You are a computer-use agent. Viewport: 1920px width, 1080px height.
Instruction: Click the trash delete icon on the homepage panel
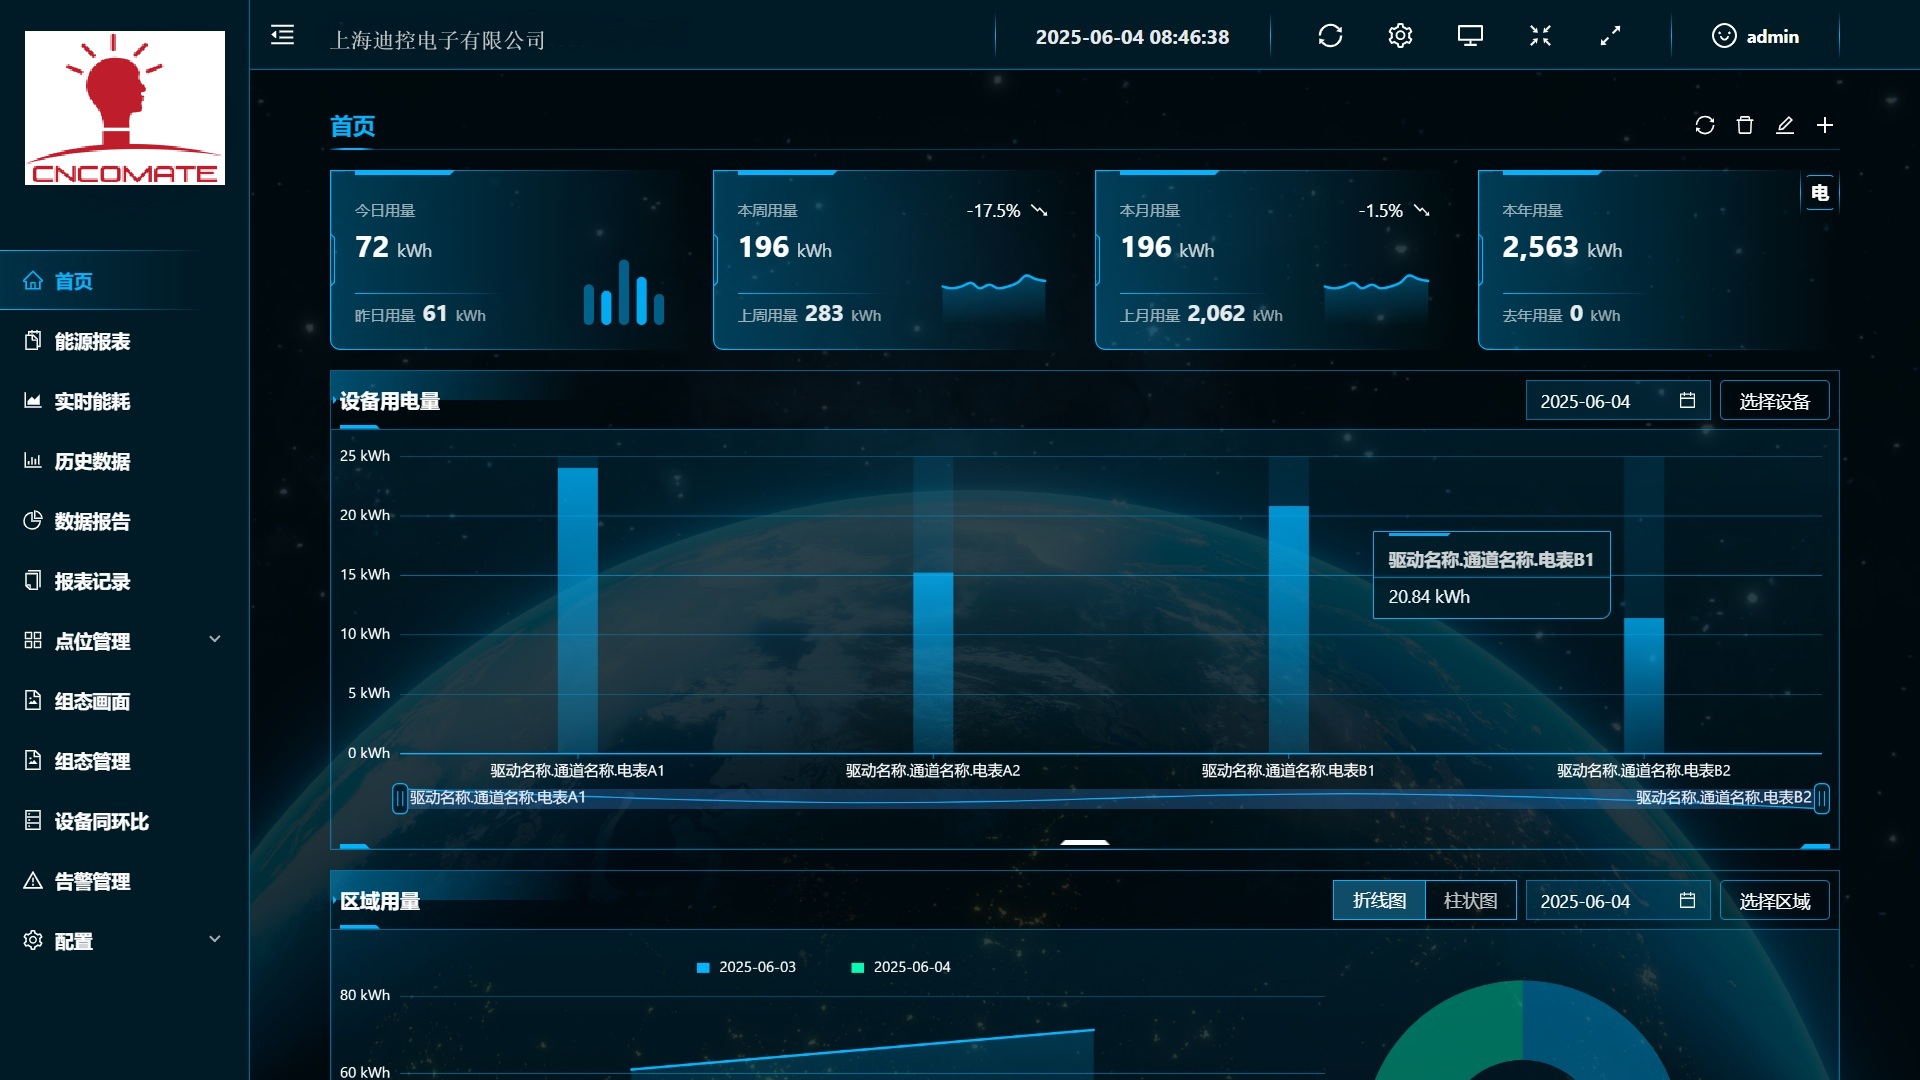click(x=1745, y=125)
